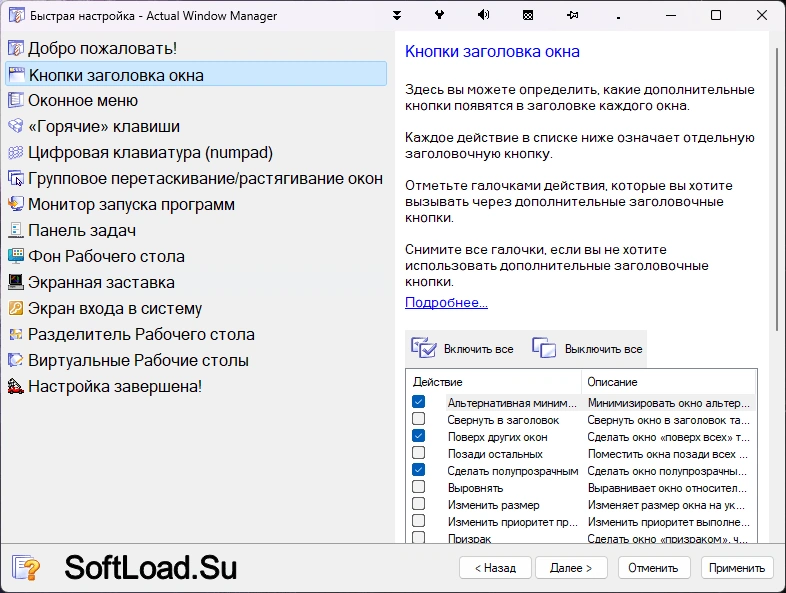Click the 'Настройка завершена!' icon
Viewport: 786px width, 593px height.
coord(16,386)
